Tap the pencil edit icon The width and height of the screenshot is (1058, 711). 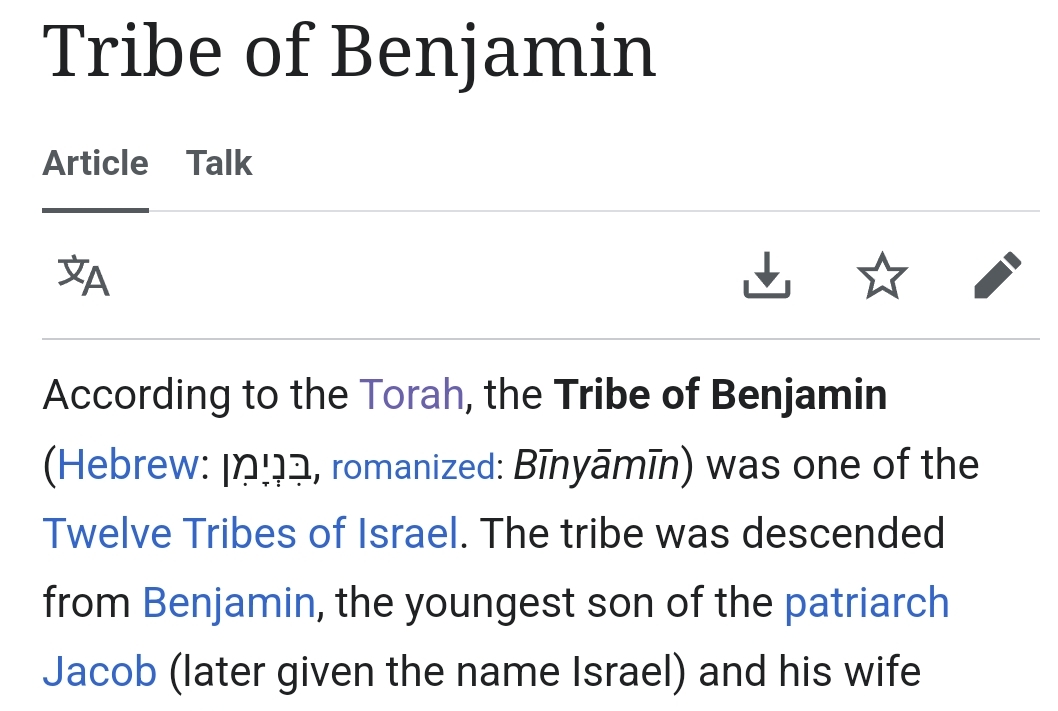tap(997, 276)
